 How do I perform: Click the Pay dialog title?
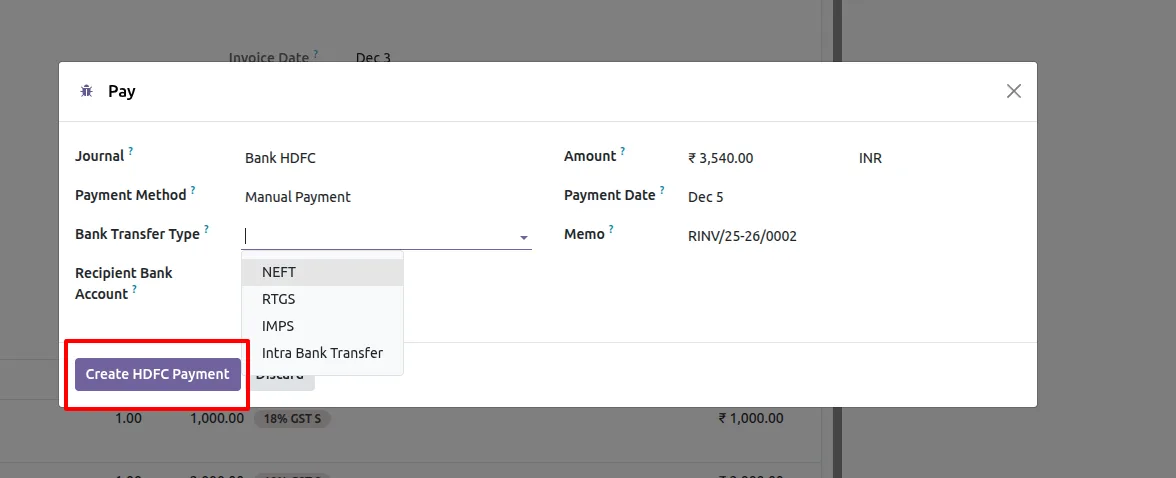[x=122, y=92]
